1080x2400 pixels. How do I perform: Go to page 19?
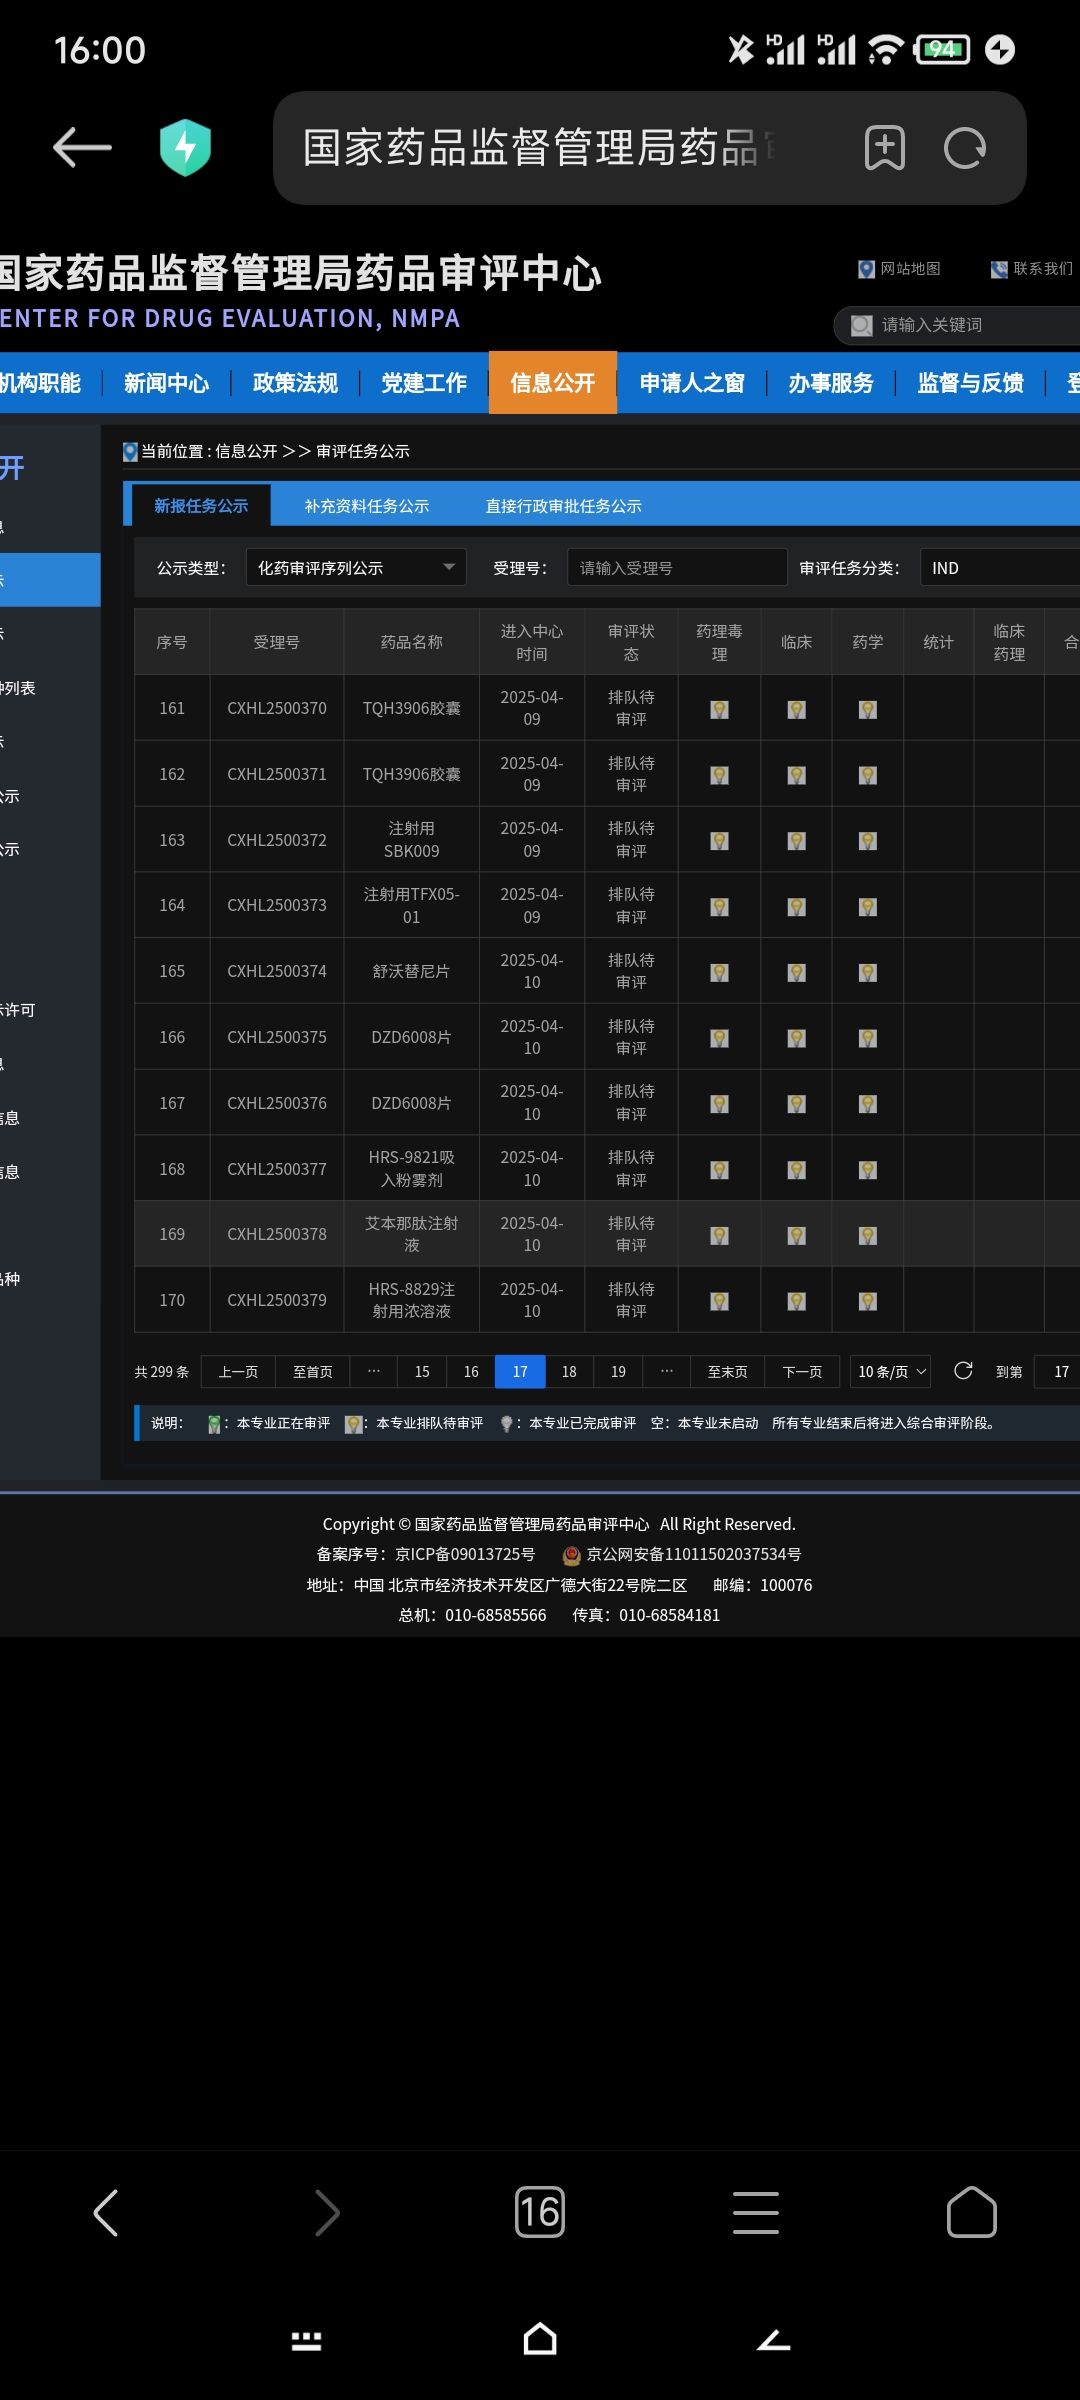point(618,1372)
